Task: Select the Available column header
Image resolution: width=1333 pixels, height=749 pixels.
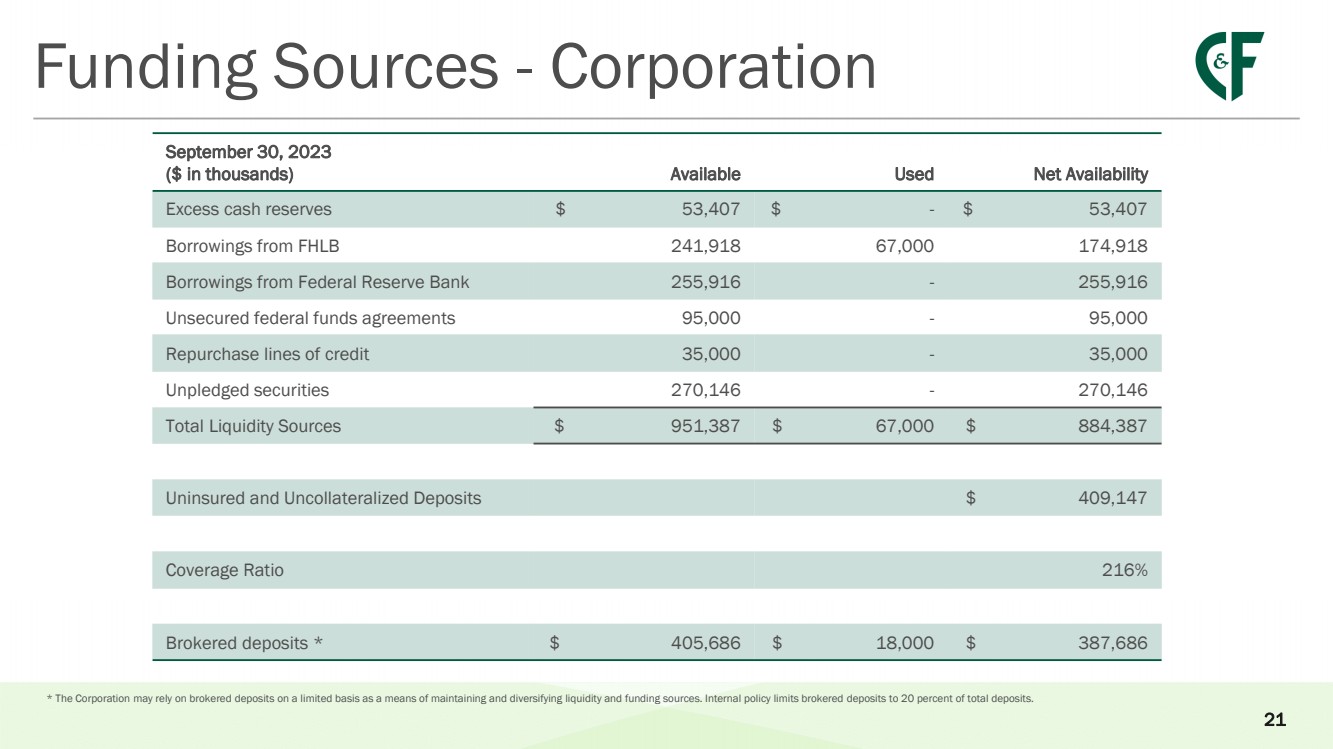Action: tap(704, 174)
